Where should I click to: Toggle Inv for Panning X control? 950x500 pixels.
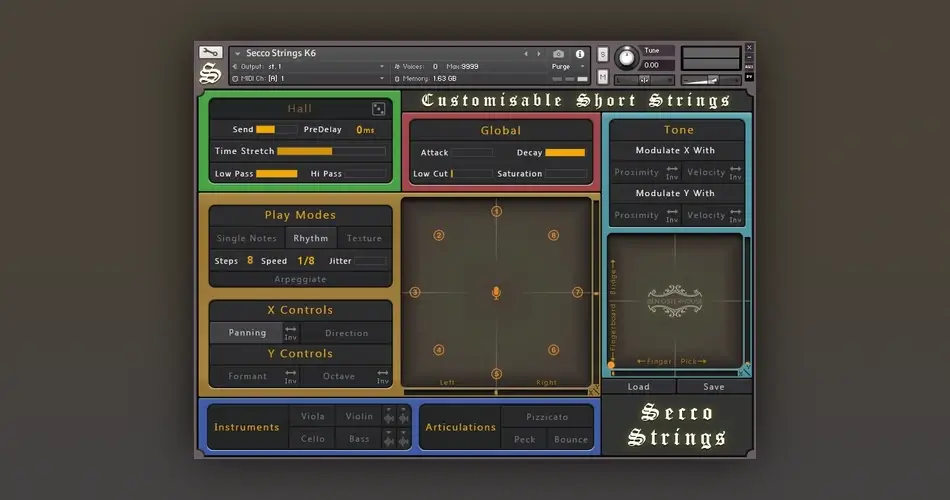coord(291,333)
